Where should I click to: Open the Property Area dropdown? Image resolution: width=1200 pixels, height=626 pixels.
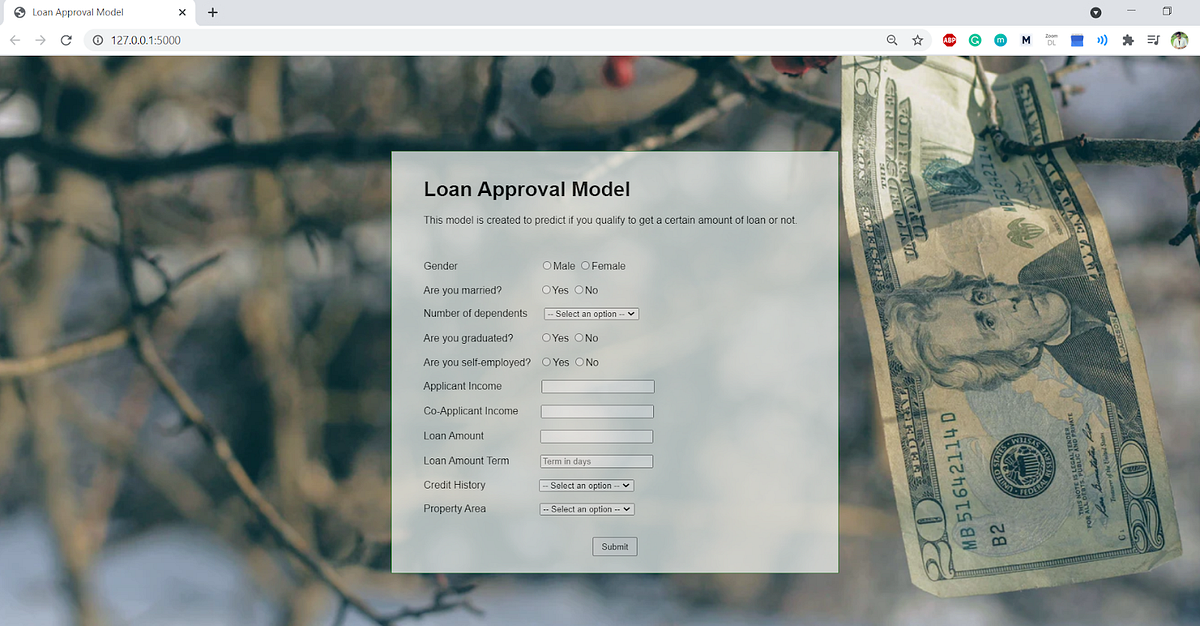point(586,509)
